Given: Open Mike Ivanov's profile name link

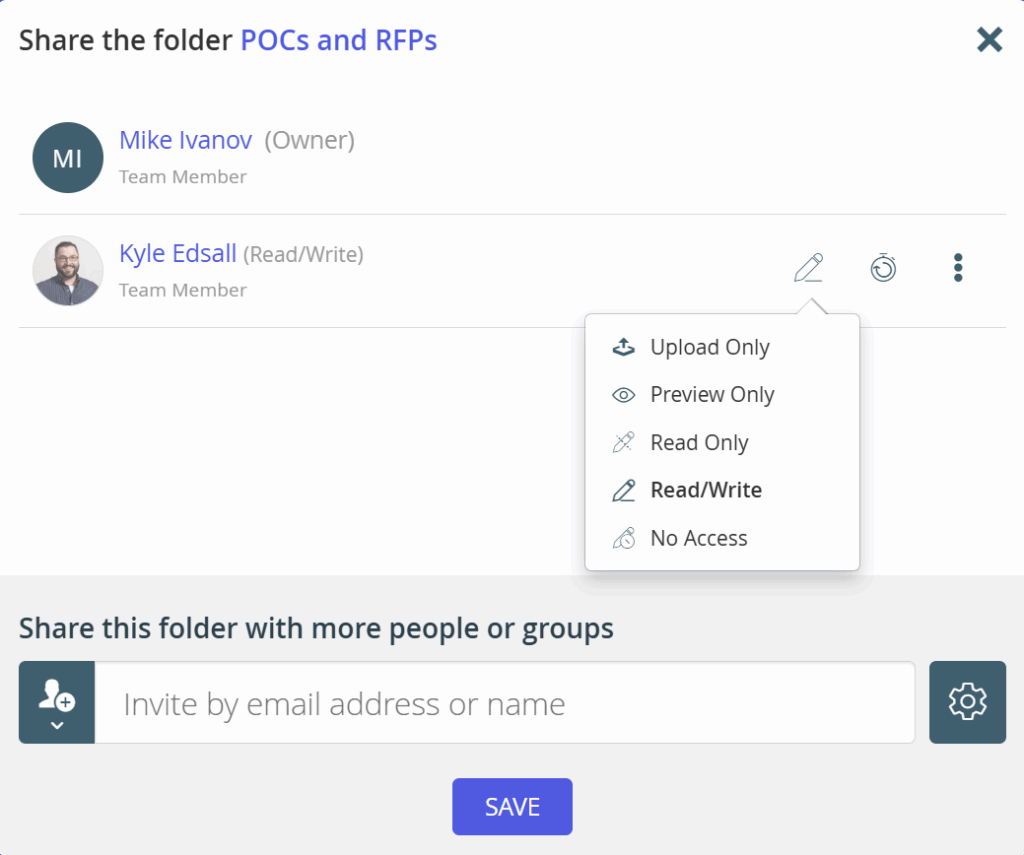Looking at the screenshot, I should click(185, 140).
